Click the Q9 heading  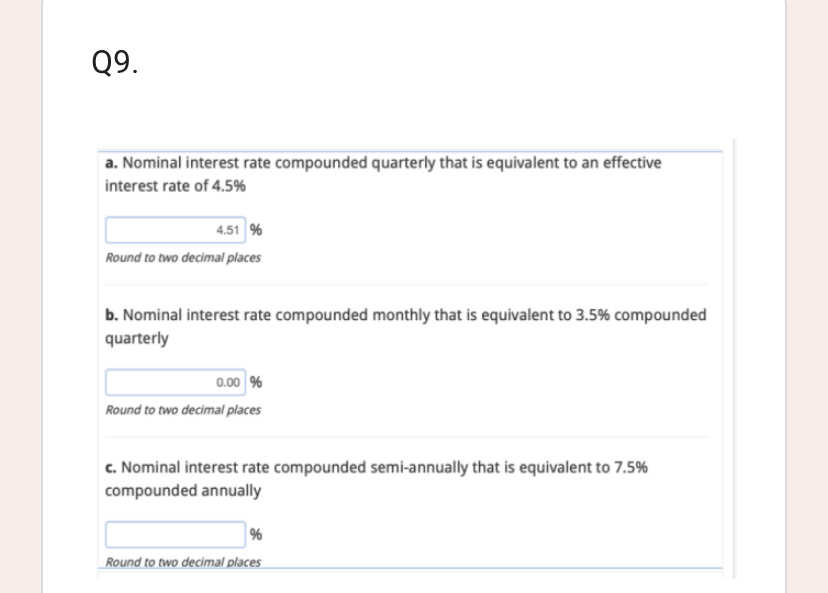point(114,64)
